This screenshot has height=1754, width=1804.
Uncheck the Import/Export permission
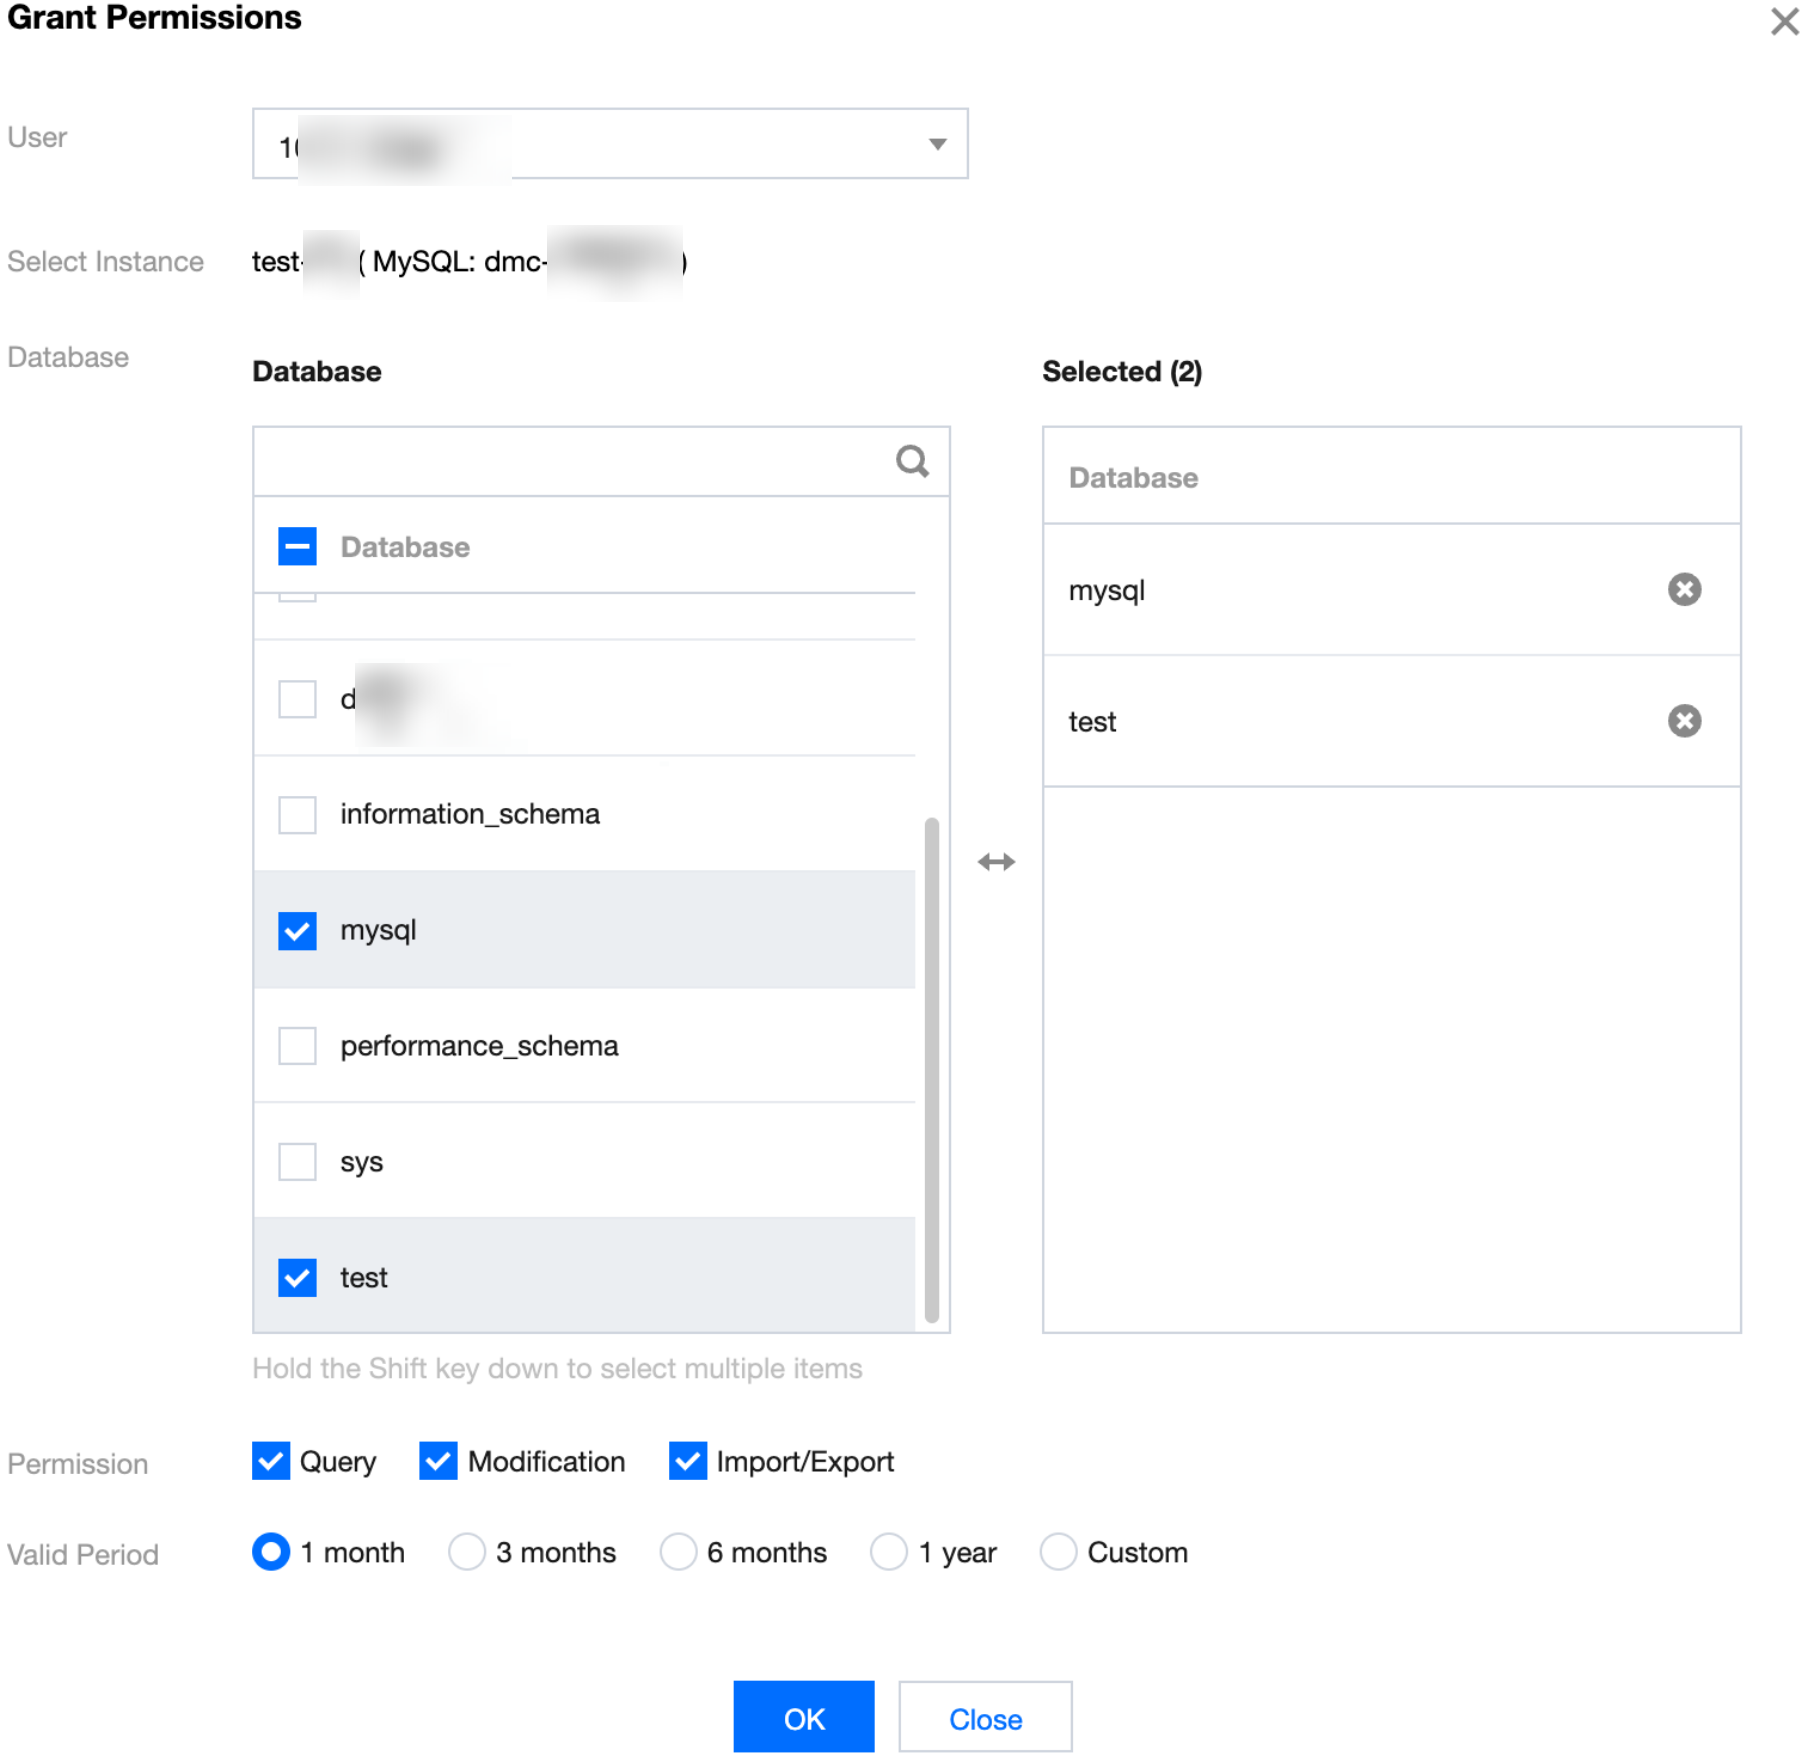point(687,1461)
